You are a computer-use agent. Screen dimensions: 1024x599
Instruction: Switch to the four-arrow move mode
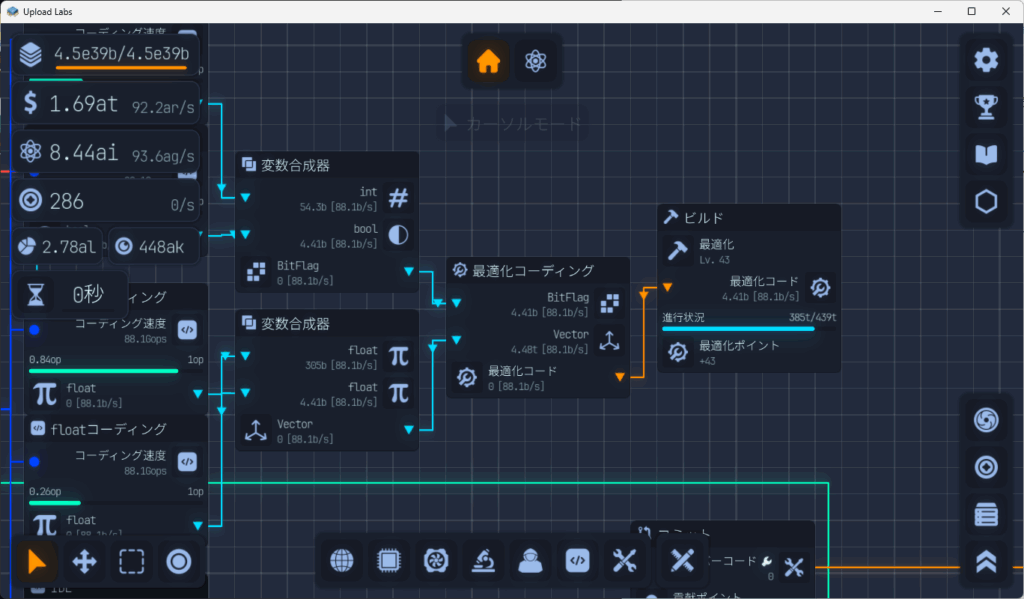click(85, 562)
